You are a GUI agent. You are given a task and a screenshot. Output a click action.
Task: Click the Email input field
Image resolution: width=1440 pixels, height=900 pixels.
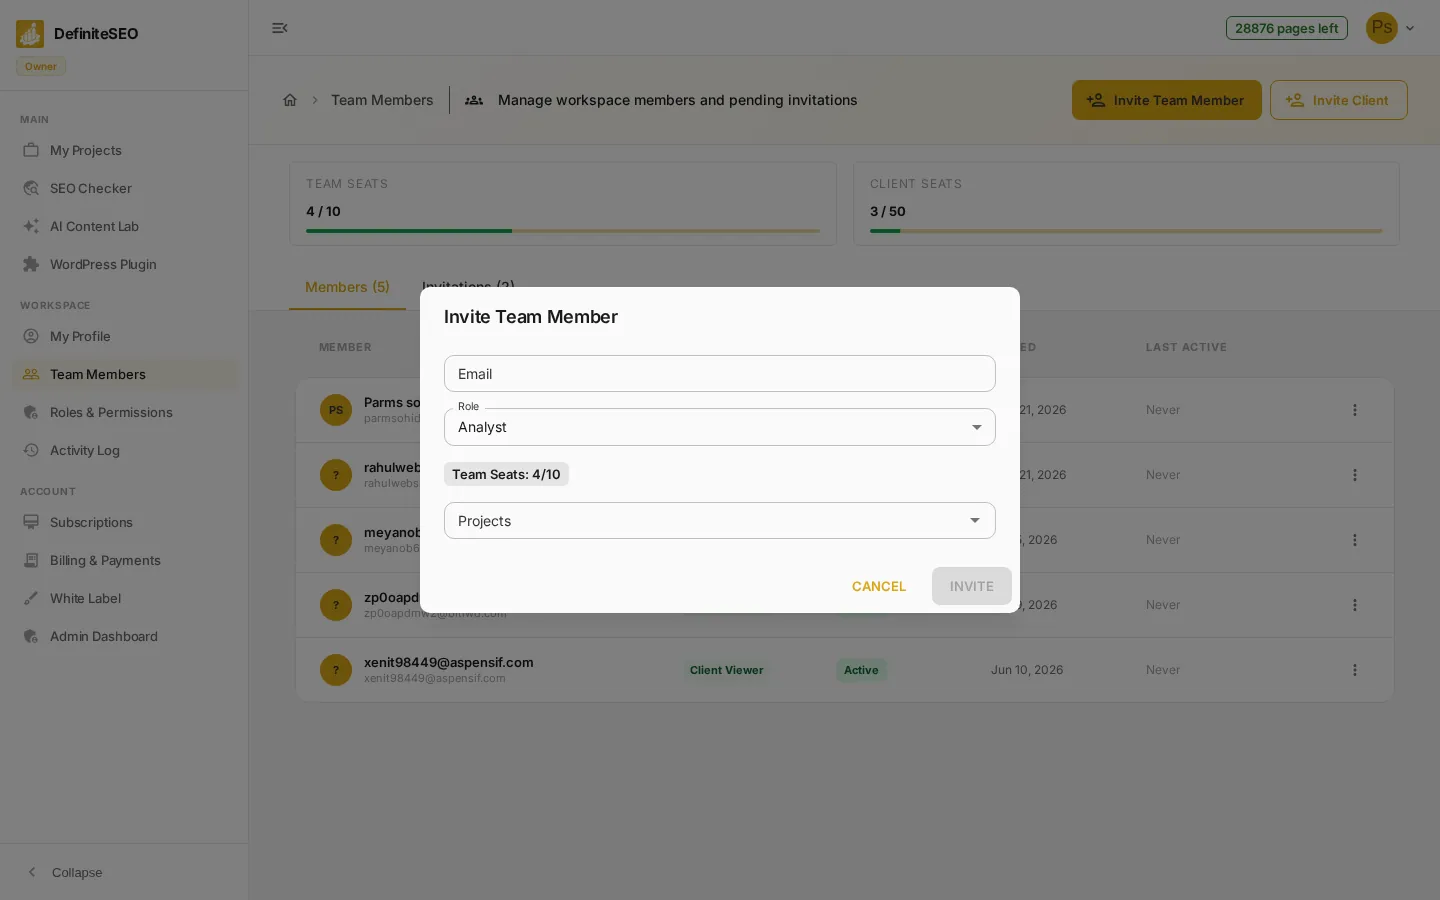pos(720,374)
